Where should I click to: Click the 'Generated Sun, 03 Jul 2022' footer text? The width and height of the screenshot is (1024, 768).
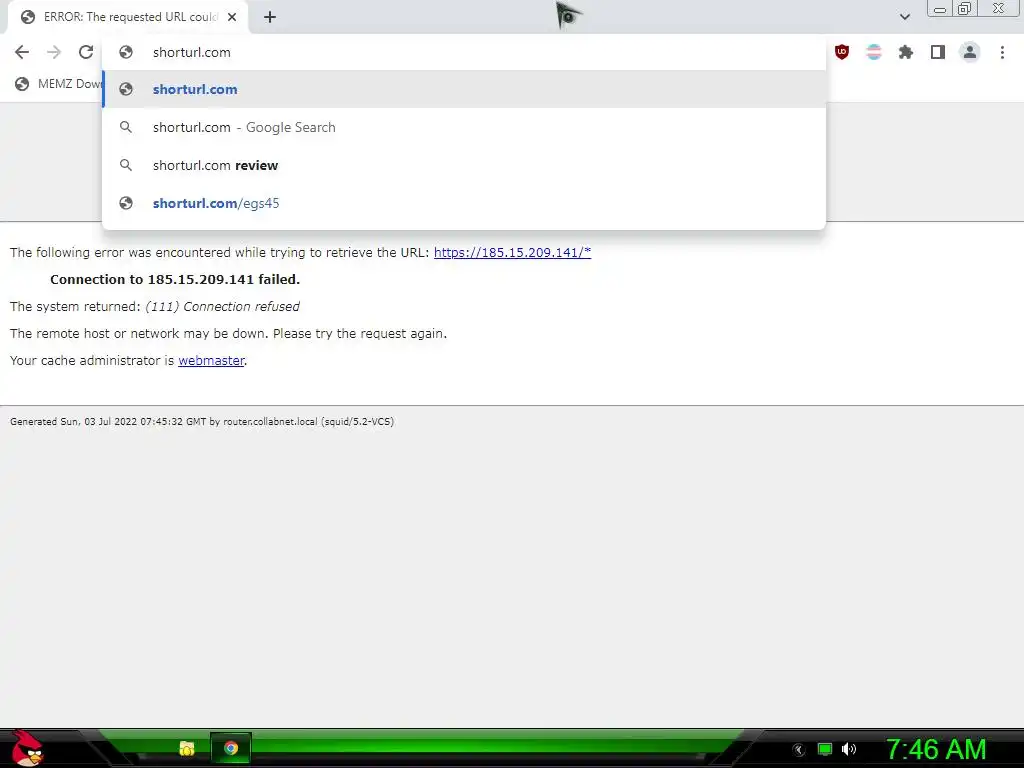point(202,422)
